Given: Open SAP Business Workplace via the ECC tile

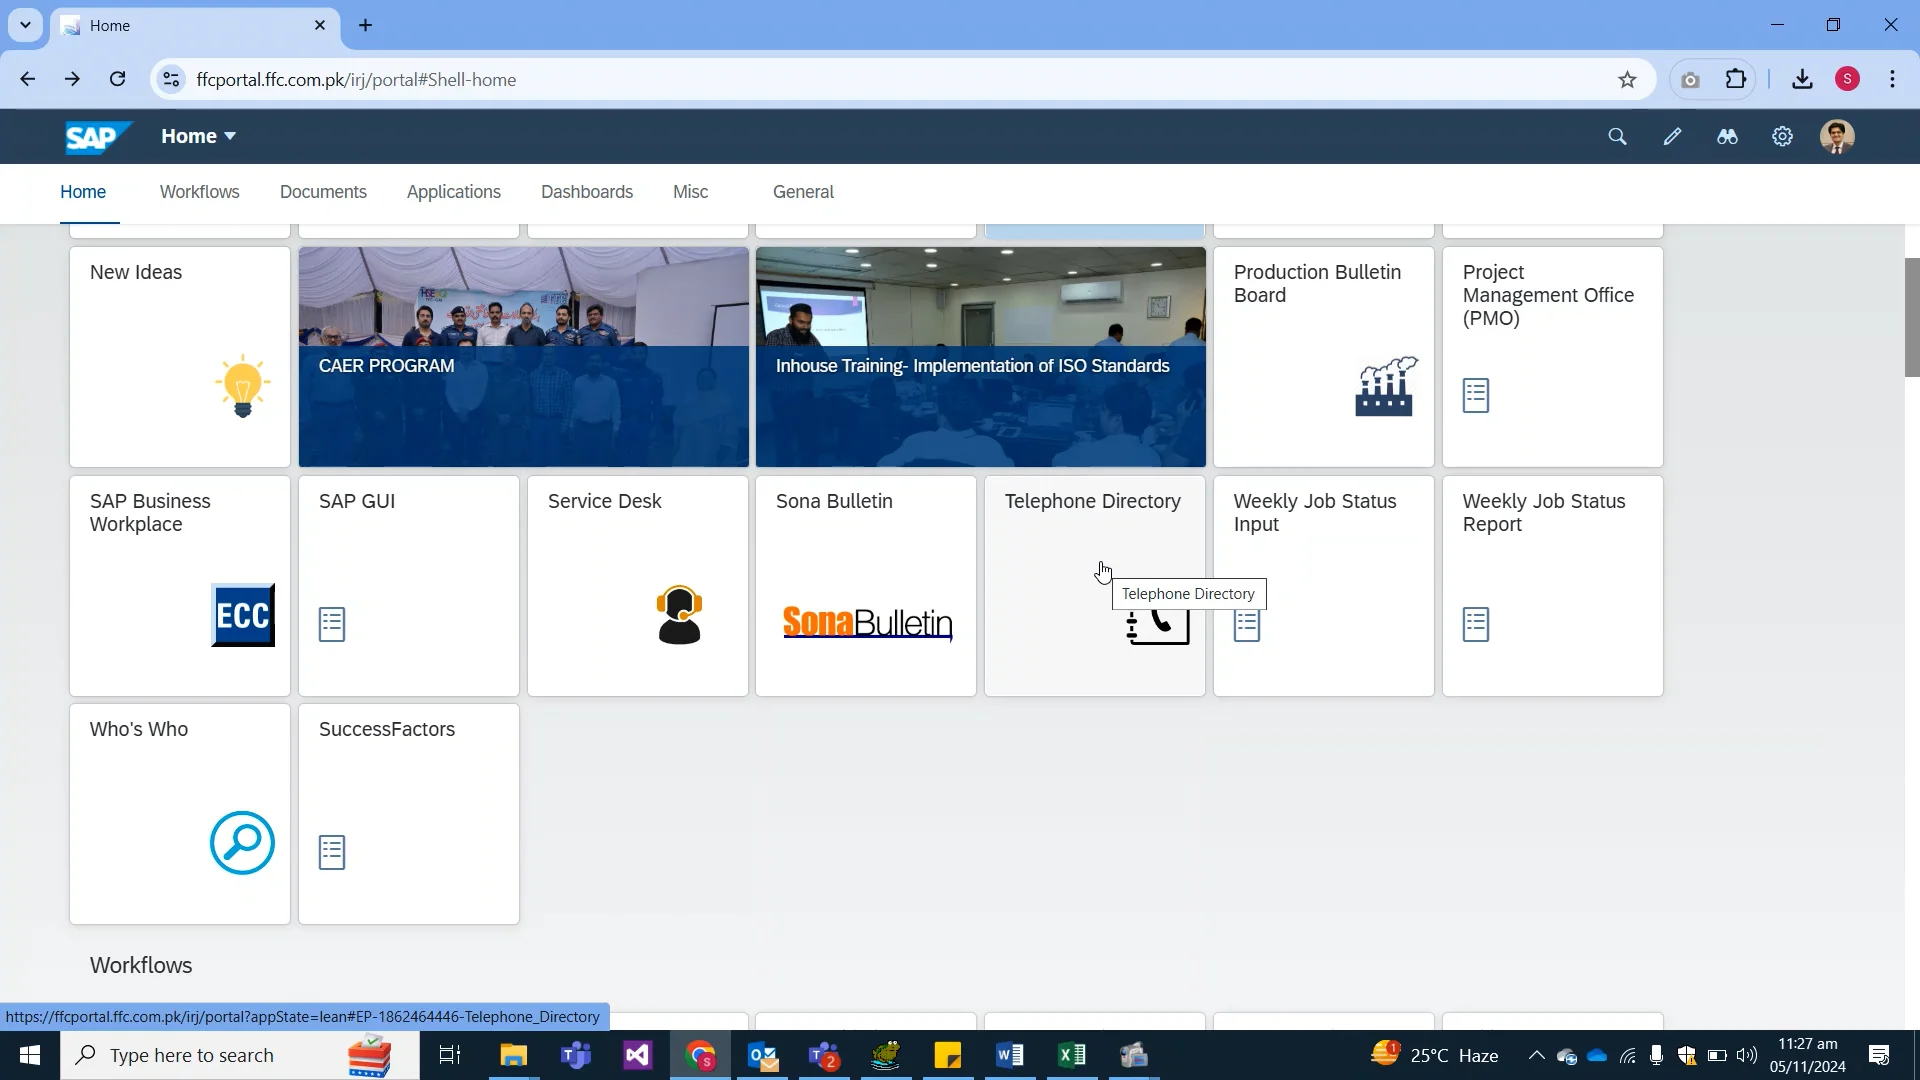Looking at the screenshot, I should click(x=243, y=615).
